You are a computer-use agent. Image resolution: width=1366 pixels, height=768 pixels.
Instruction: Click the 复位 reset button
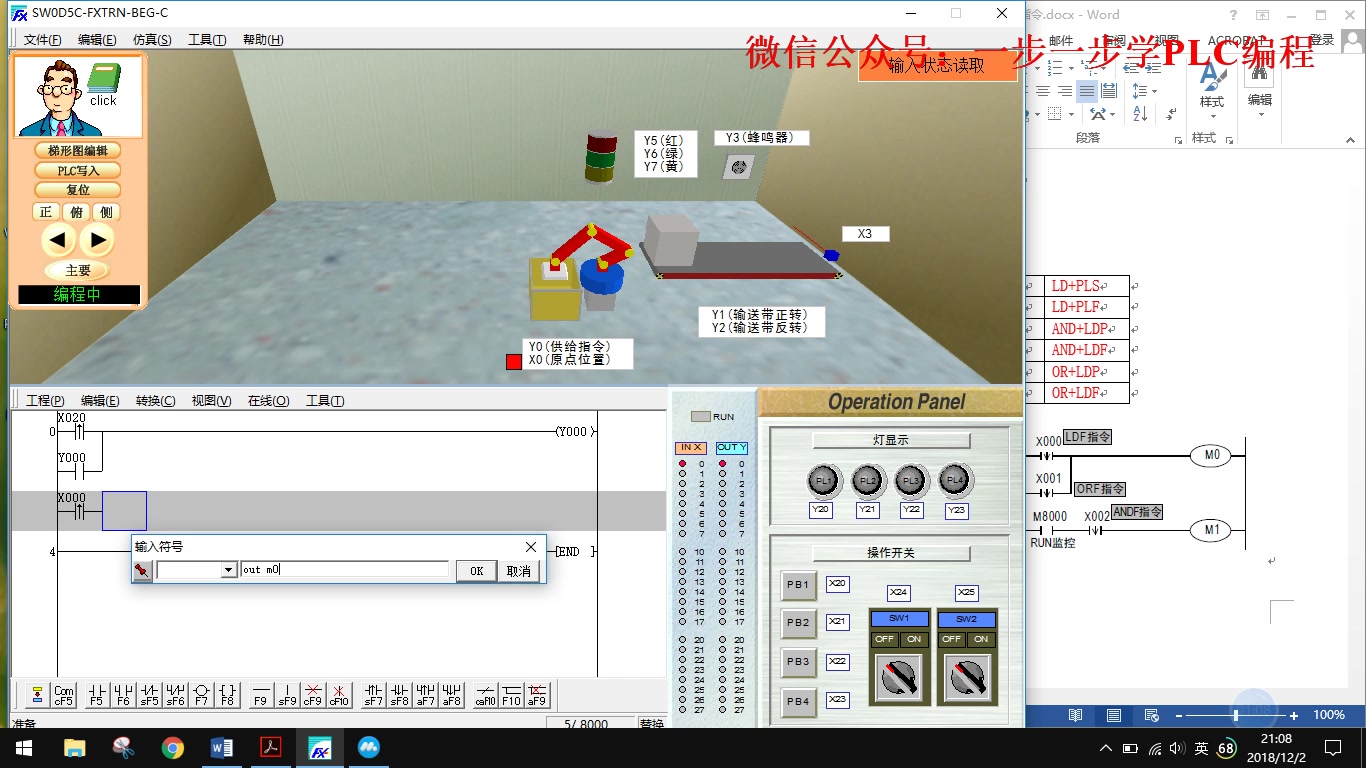78,190
